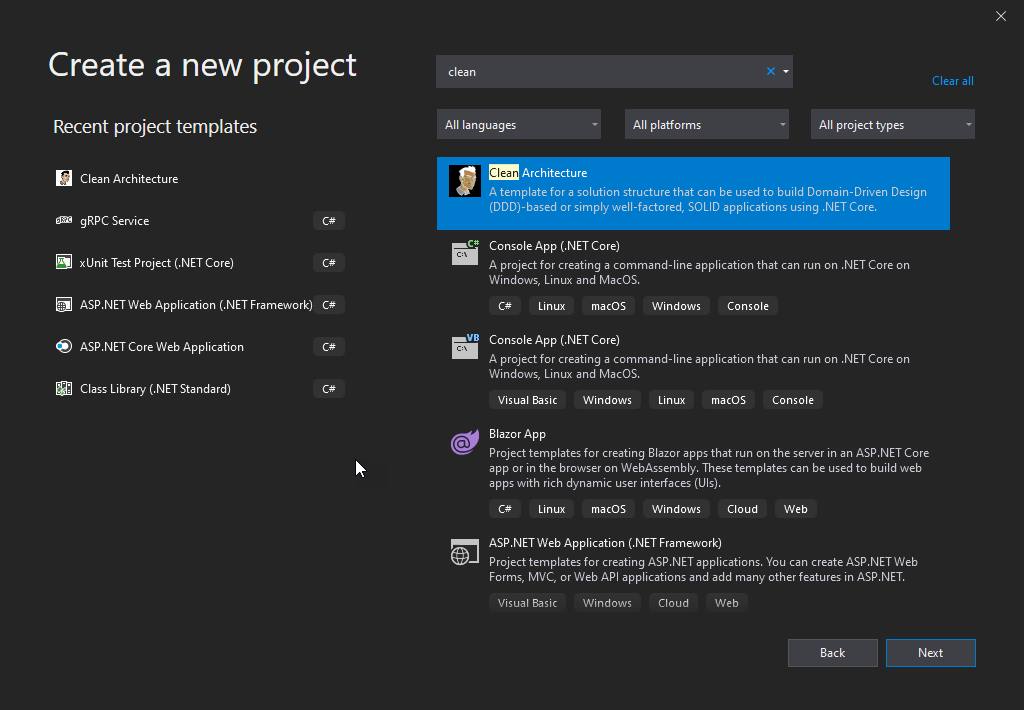Click the Windows tag under ASP.NET Web Application
The width and height of the screenshot is (1024, 710).
(607, 603)
